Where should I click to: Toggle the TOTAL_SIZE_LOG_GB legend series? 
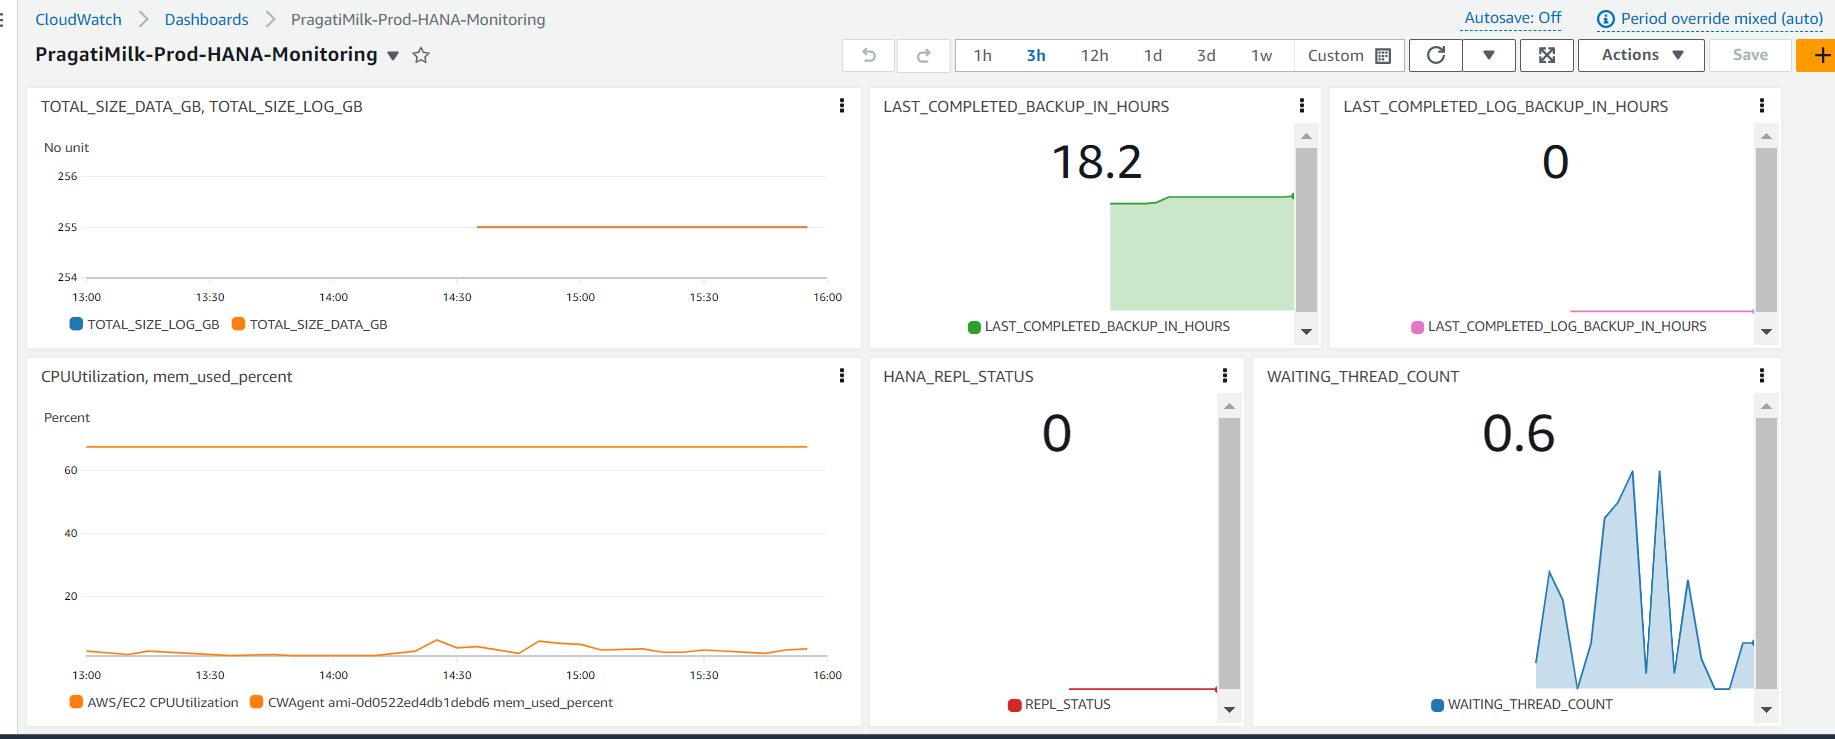point(144,324)
